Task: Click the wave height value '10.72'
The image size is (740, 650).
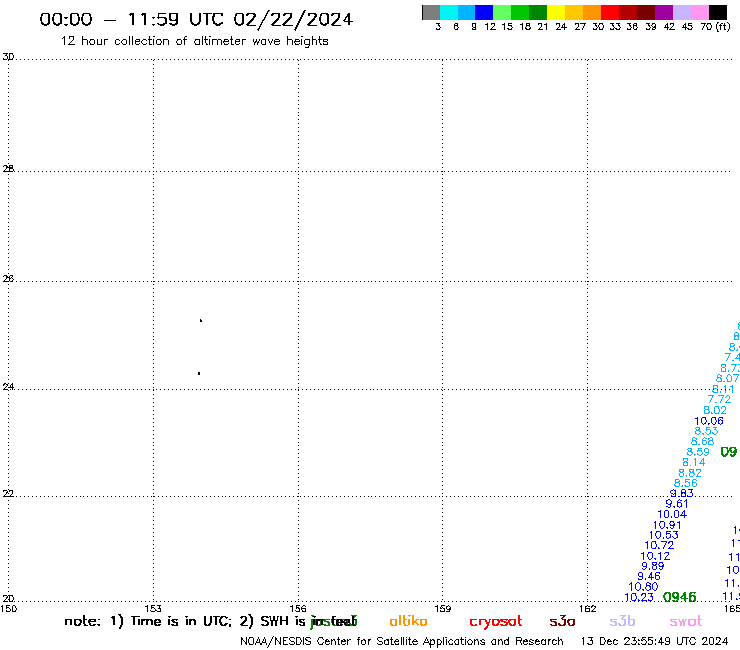Action: pyautogui.click(x=659, y=545)
